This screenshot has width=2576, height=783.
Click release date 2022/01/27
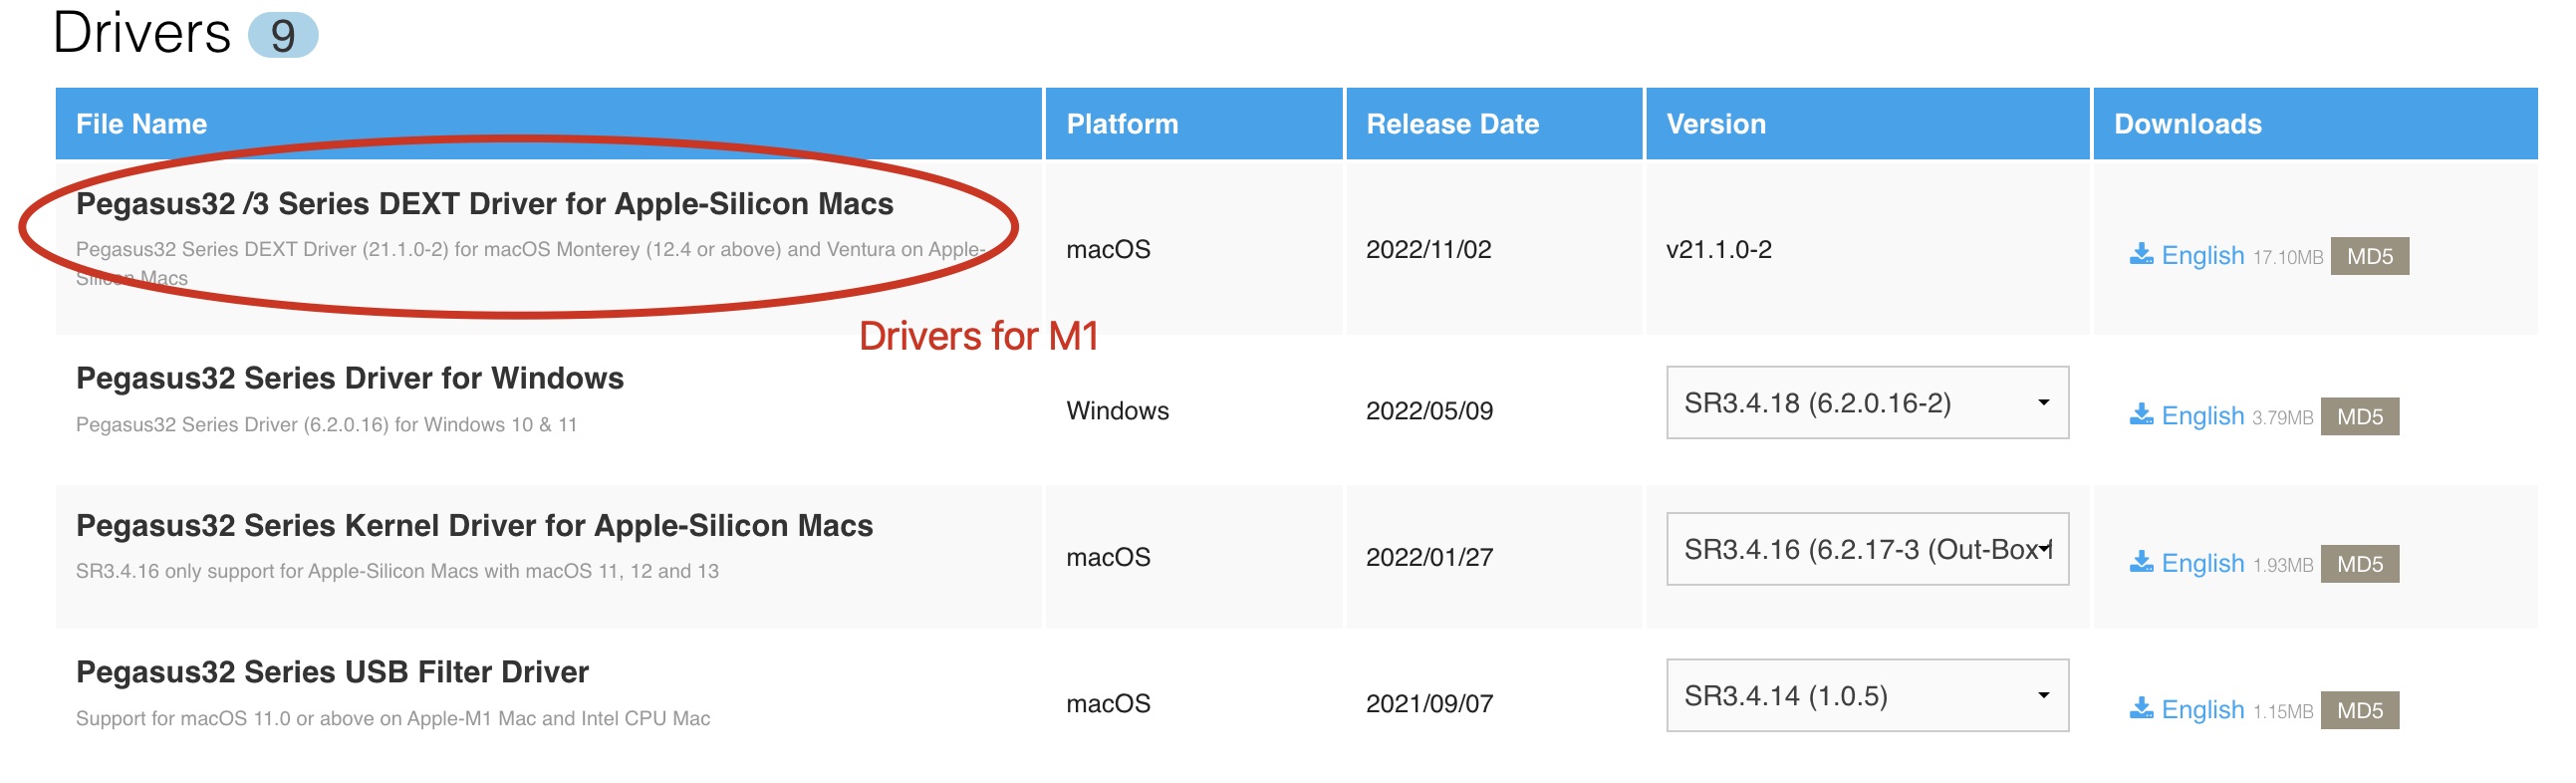[x=1429, y=557]
